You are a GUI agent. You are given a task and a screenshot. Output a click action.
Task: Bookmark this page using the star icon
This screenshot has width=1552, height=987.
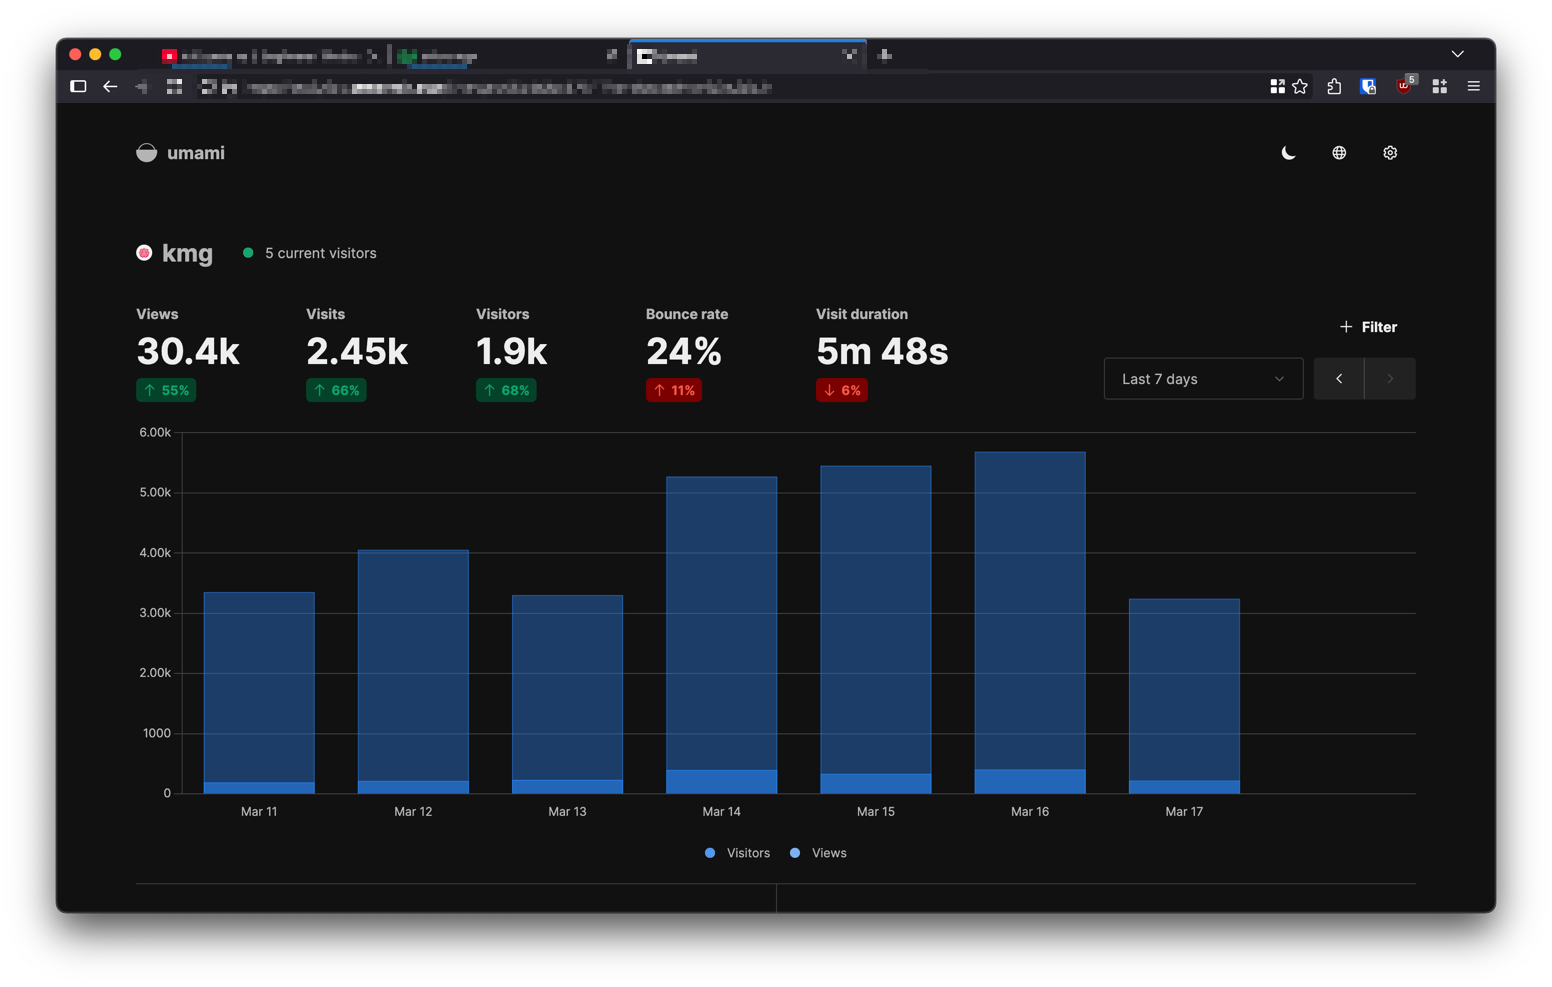(x=1299, y=86)
